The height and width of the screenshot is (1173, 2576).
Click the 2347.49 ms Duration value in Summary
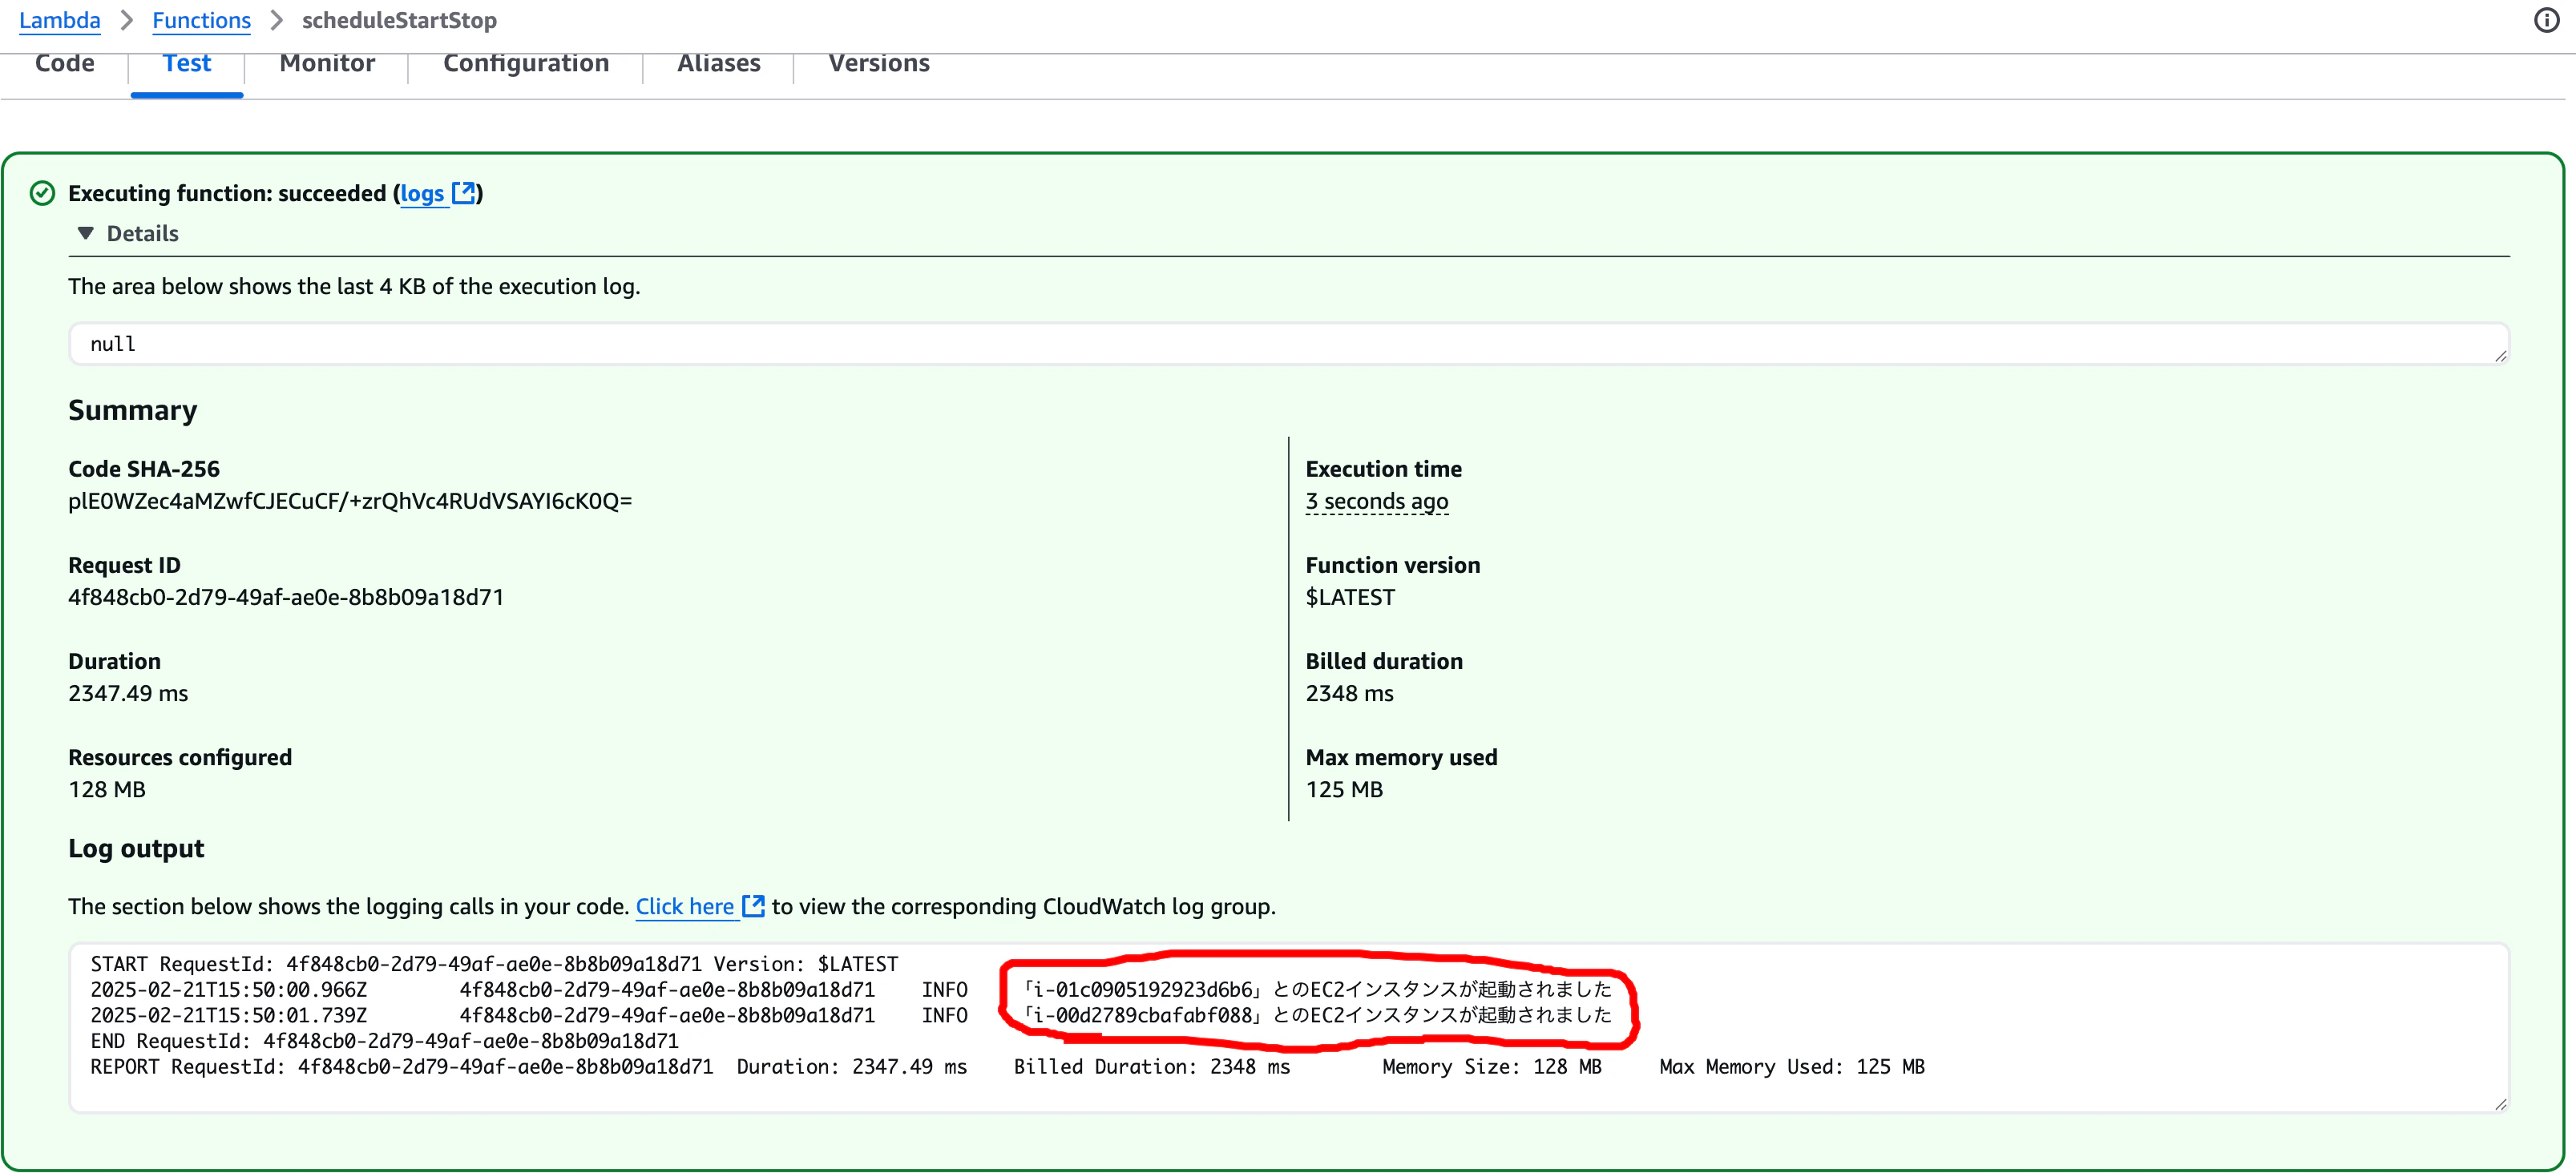pyautogui.click(x=128, y=693)
